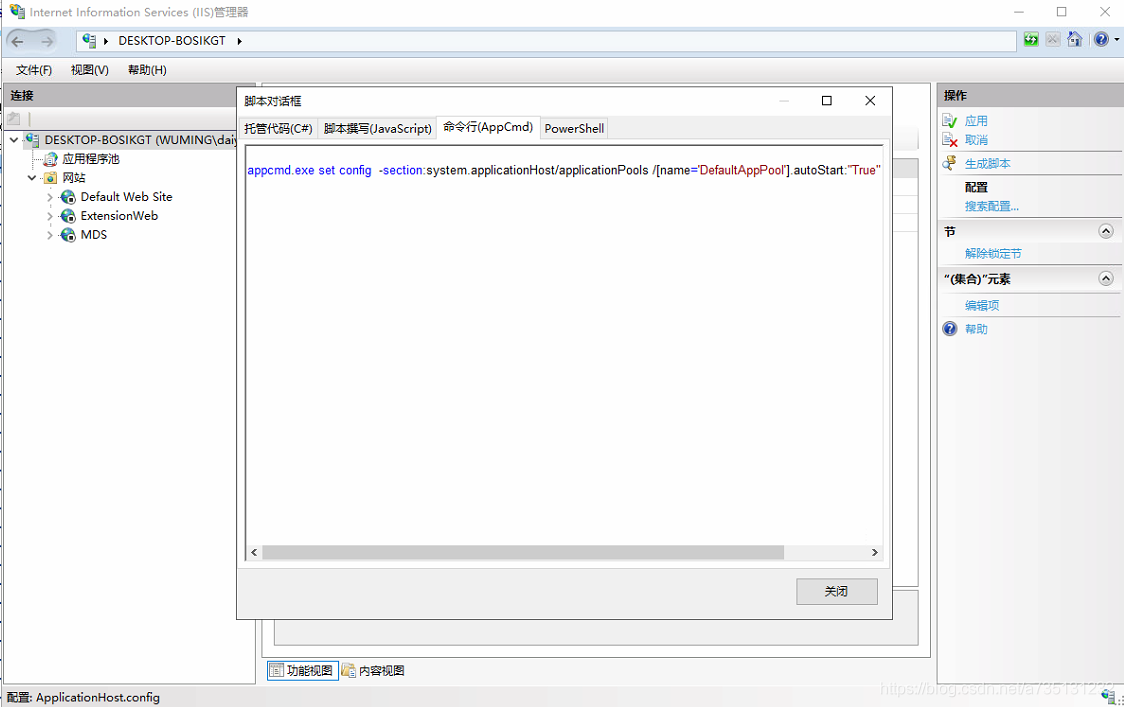Click the 生成脚本 icon
Image resolution: width=1124 pixels, height=707 pixels.
(x=950, y=163)
